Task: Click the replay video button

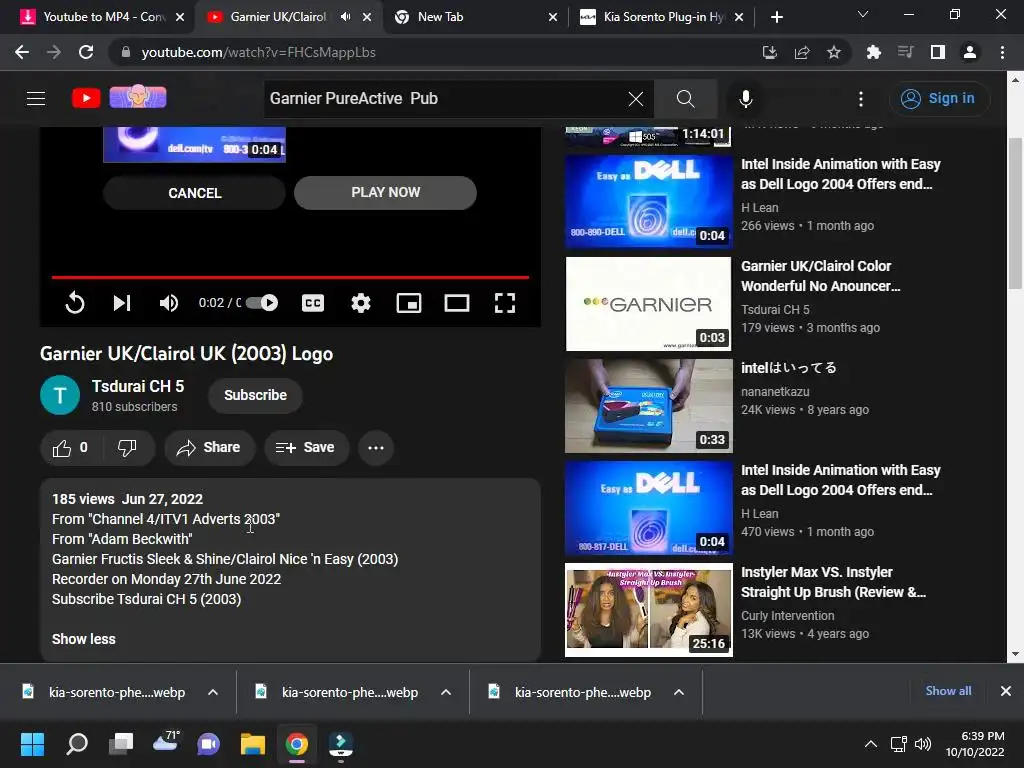Action: click(75, 303)
